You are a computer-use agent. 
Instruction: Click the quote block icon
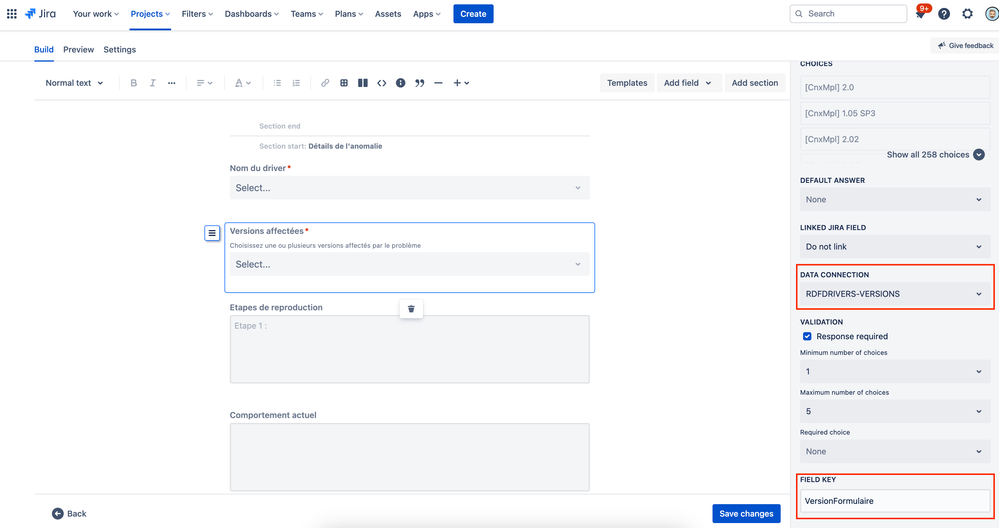tap(419, 83)
